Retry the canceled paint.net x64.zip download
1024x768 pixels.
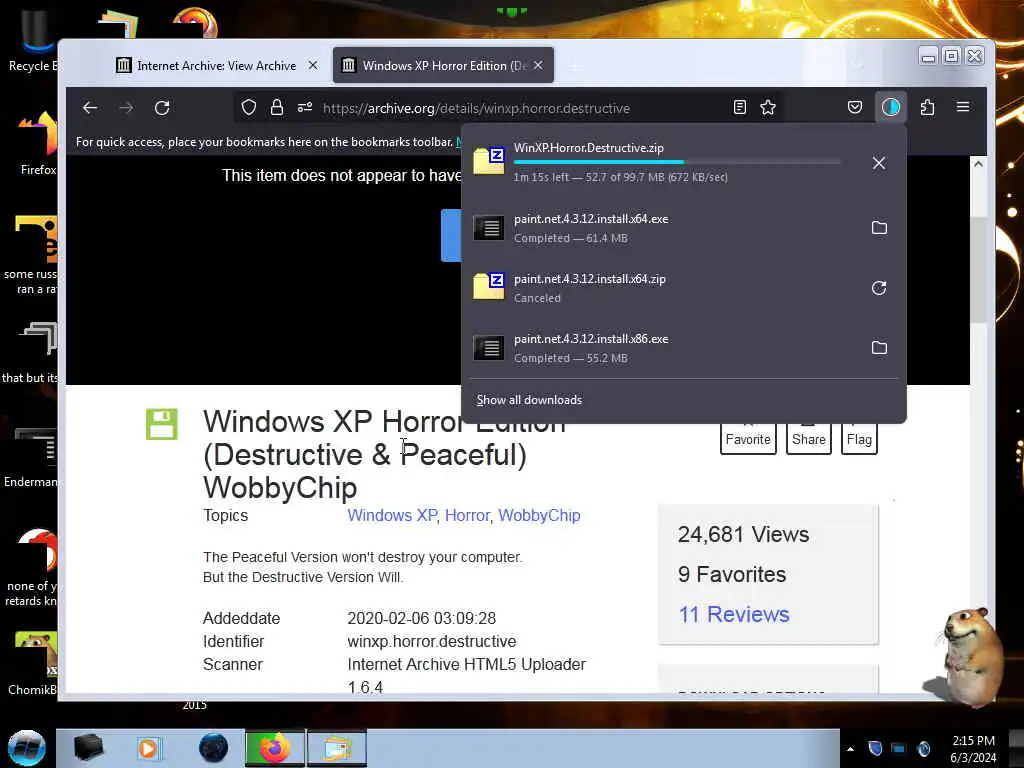click(879, 287)
